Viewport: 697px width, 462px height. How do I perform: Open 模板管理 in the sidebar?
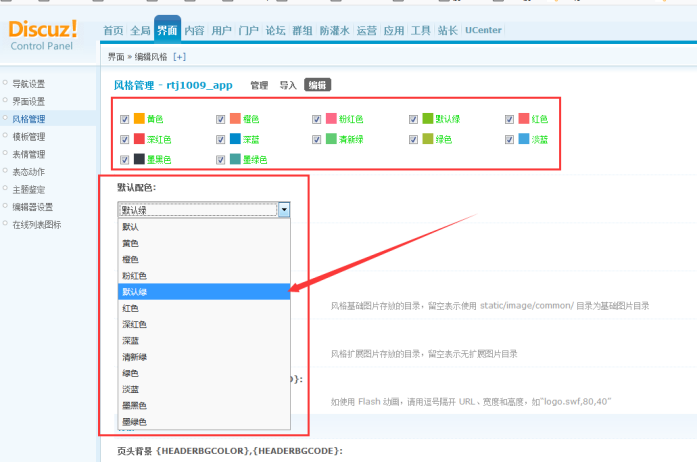[28, 137]
